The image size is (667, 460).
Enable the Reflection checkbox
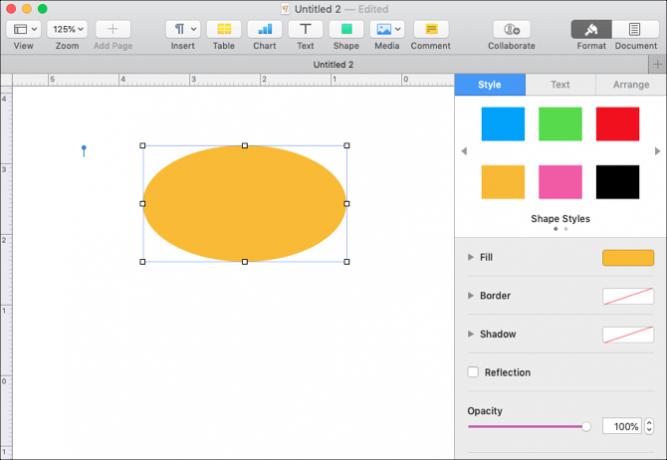coord(473,372)
